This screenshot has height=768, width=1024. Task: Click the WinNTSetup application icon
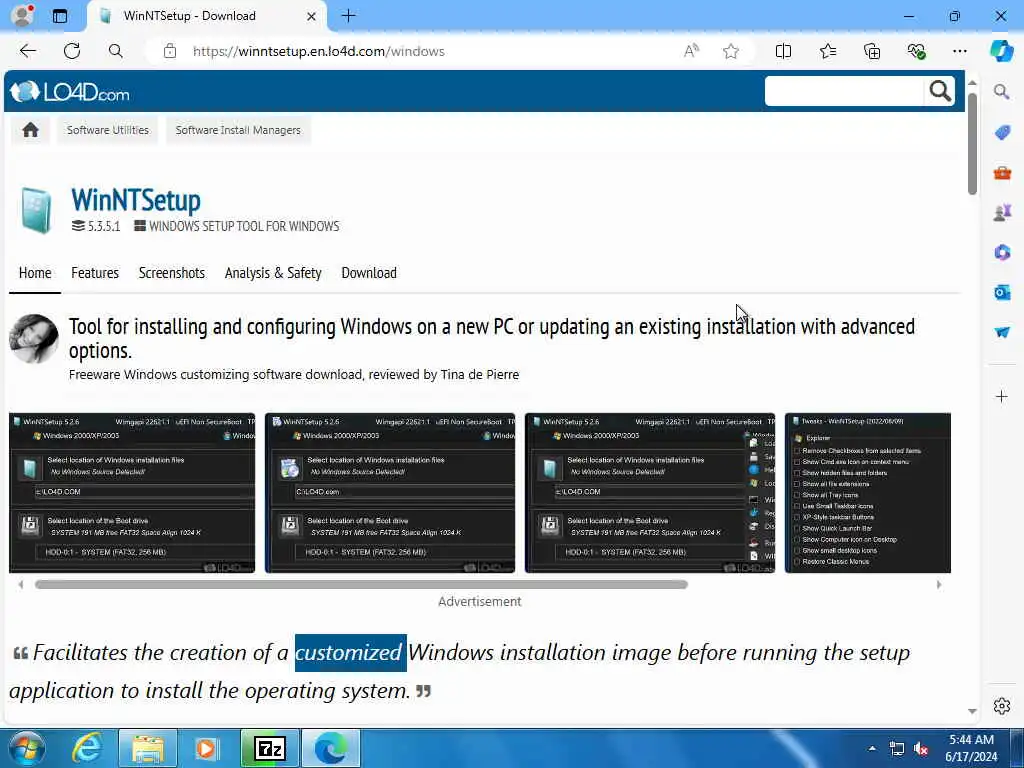[36, 210]
